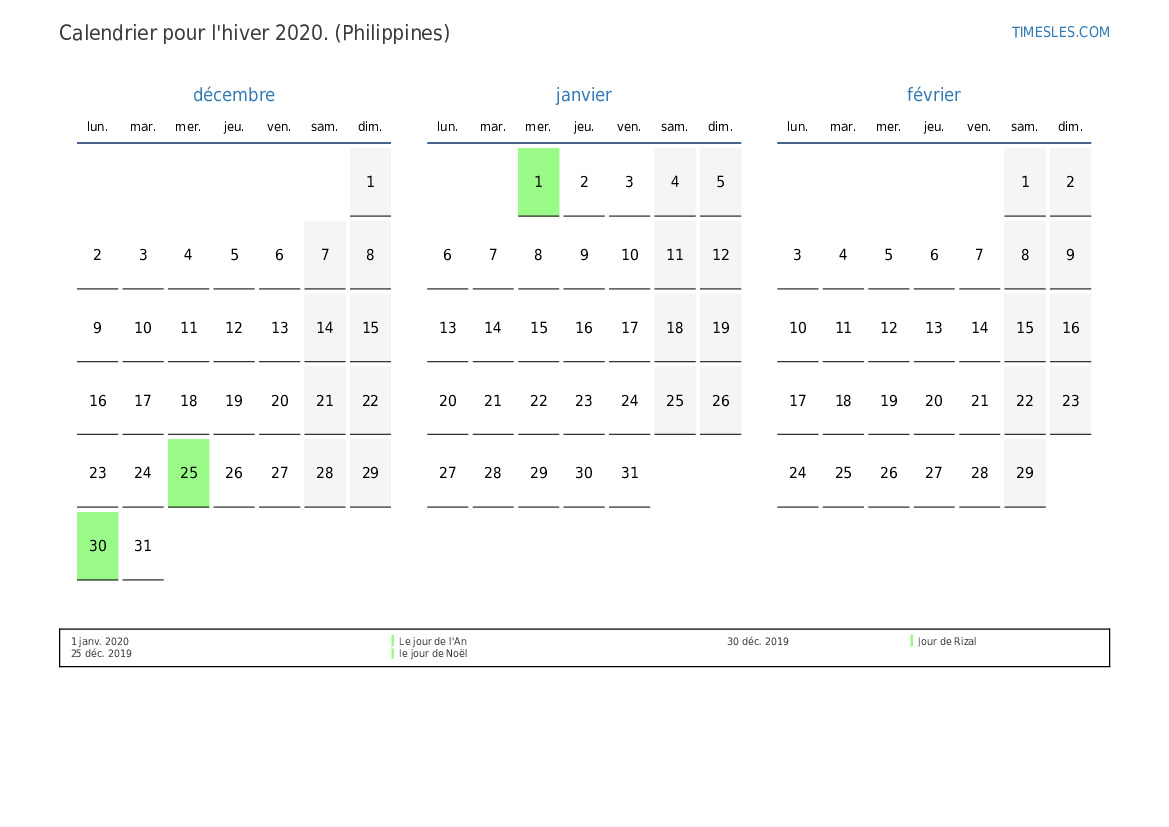This screenshot has width=1169, height=827.
Task: Click December 31 in the calendar
Action: pyautogui.click(x=143, y=546)
